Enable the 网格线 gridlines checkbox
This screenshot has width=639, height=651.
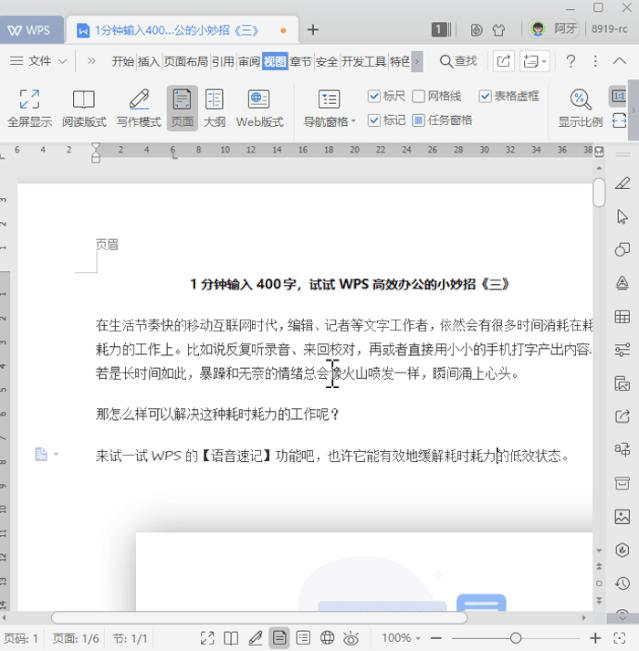click(419, 96)
